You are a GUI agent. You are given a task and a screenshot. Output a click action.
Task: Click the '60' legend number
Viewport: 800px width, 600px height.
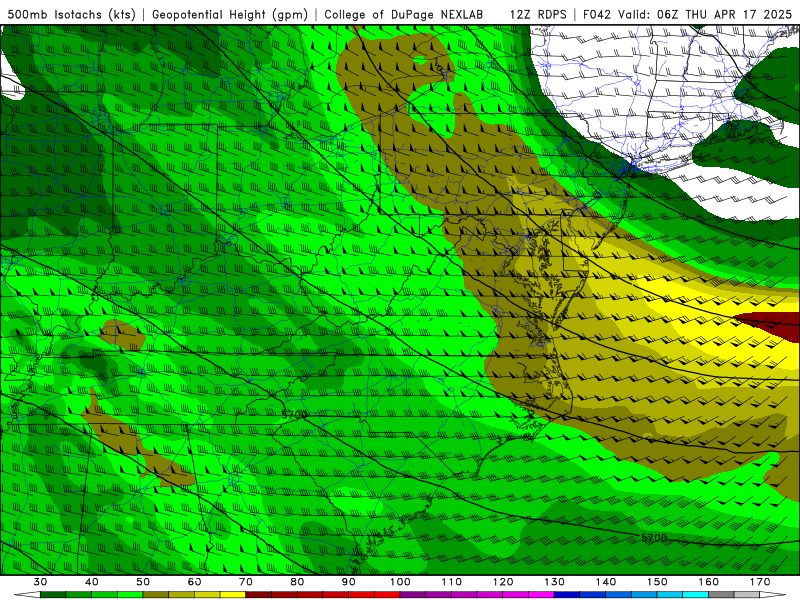point(194,582)
